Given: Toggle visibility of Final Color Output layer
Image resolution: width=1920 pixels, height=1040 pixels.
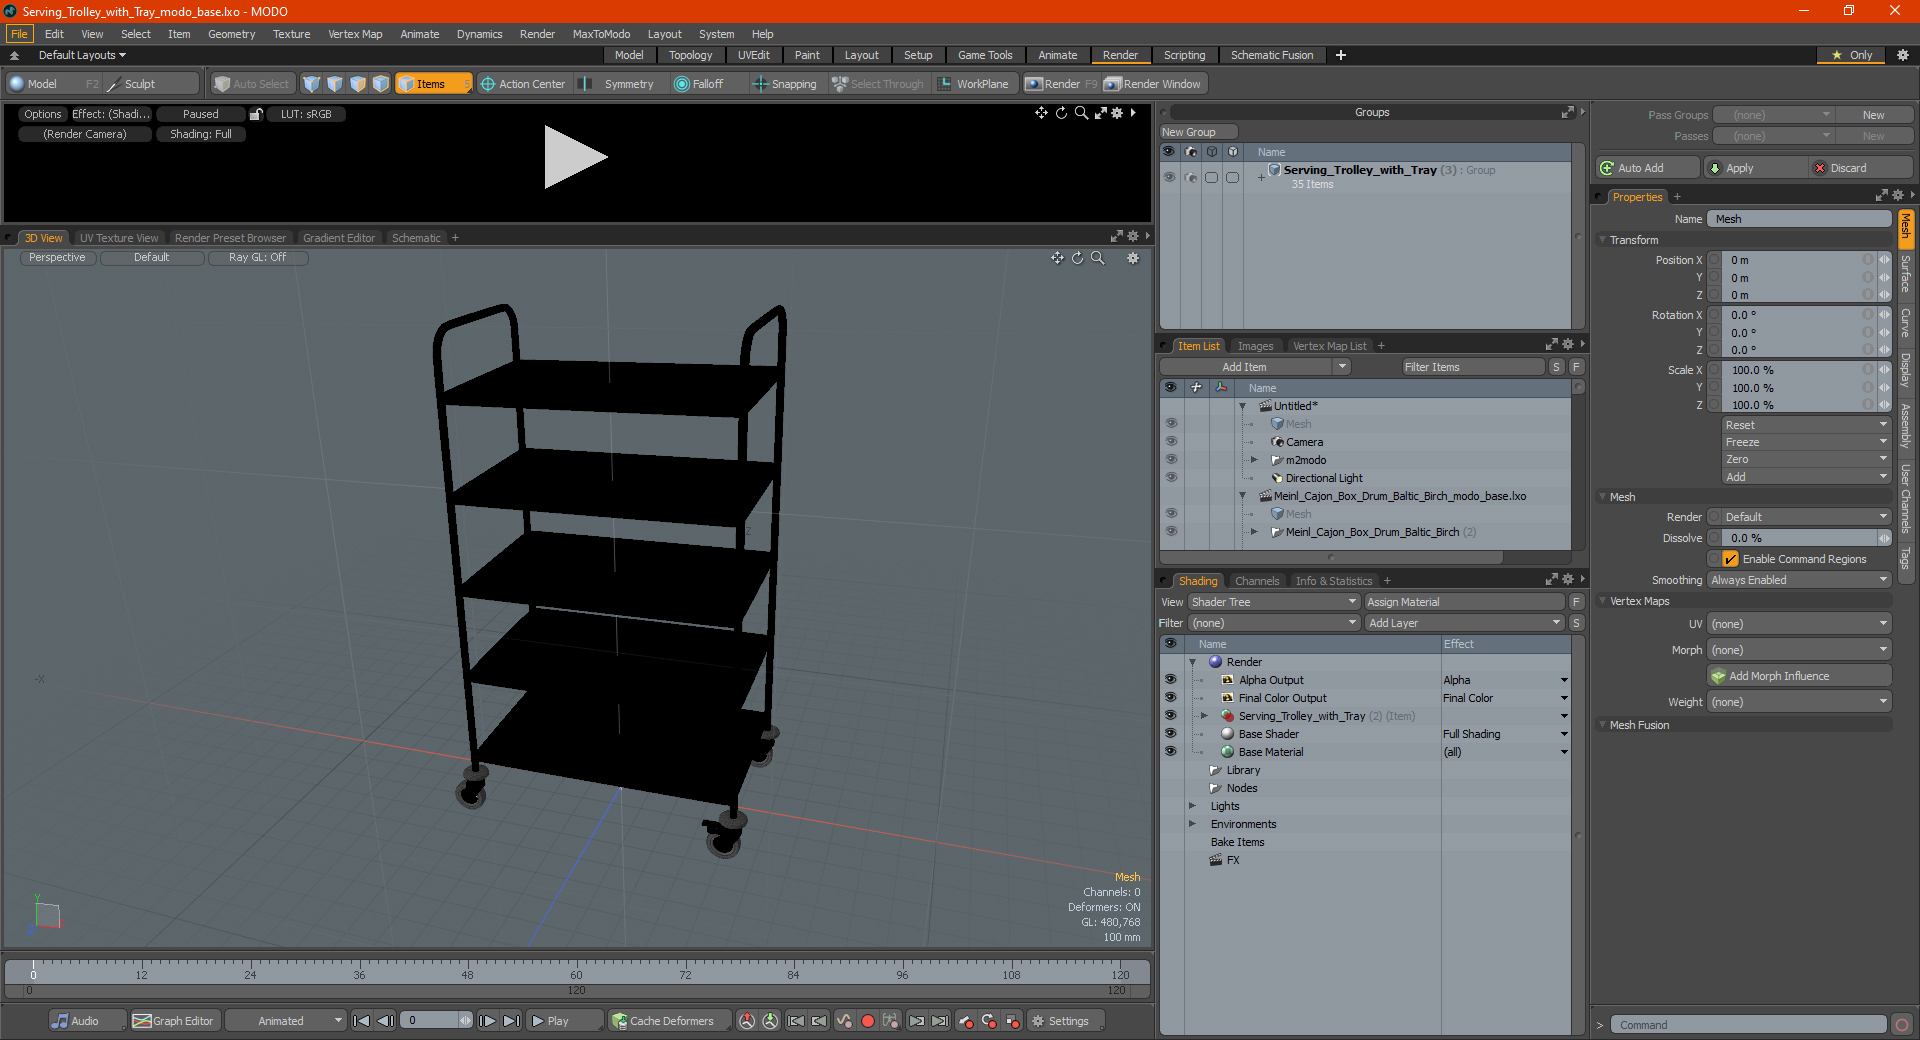Looking at the screenshot, I should 1171,698.
